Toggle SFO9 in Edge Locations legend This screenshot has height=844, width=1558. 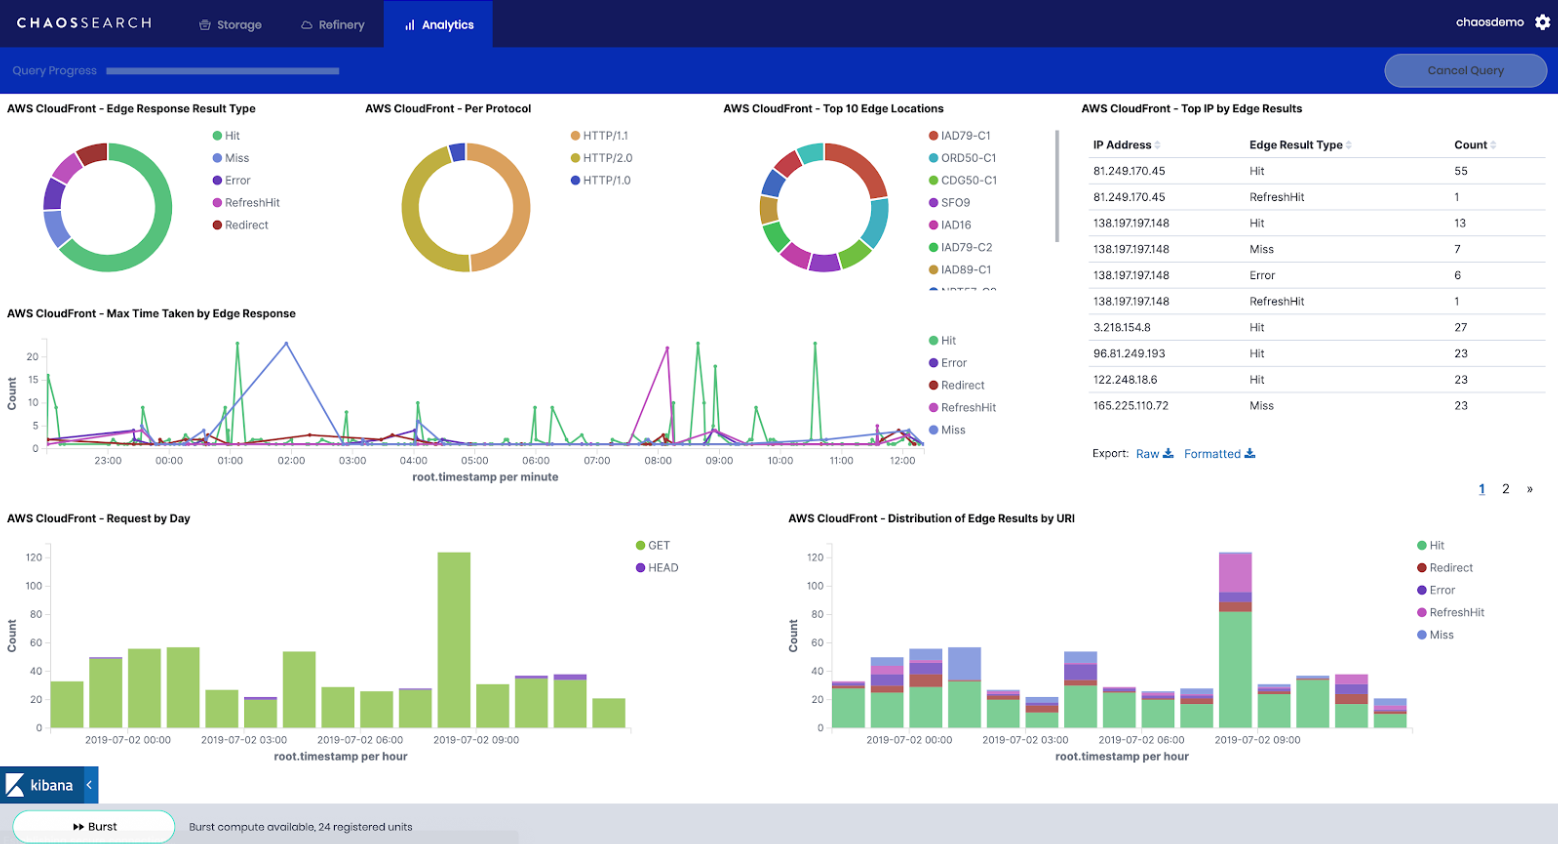949,203
